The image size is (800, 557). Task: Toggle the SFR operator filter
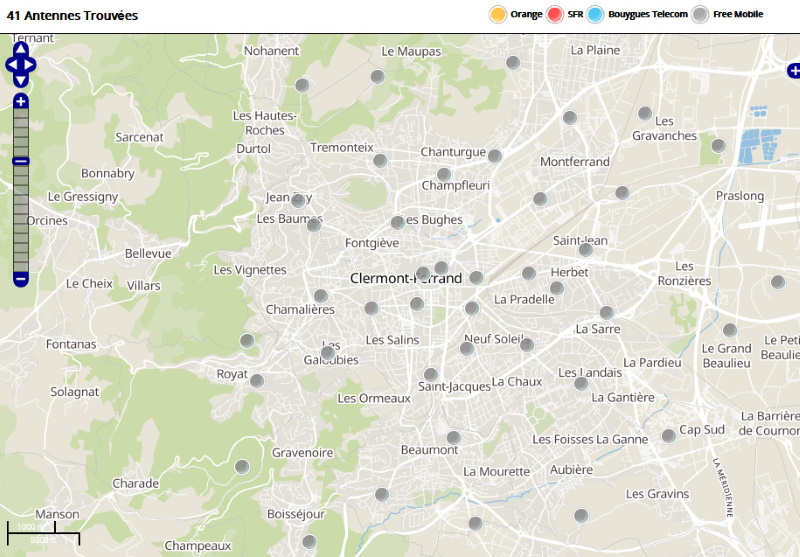(x=555, y=14)
